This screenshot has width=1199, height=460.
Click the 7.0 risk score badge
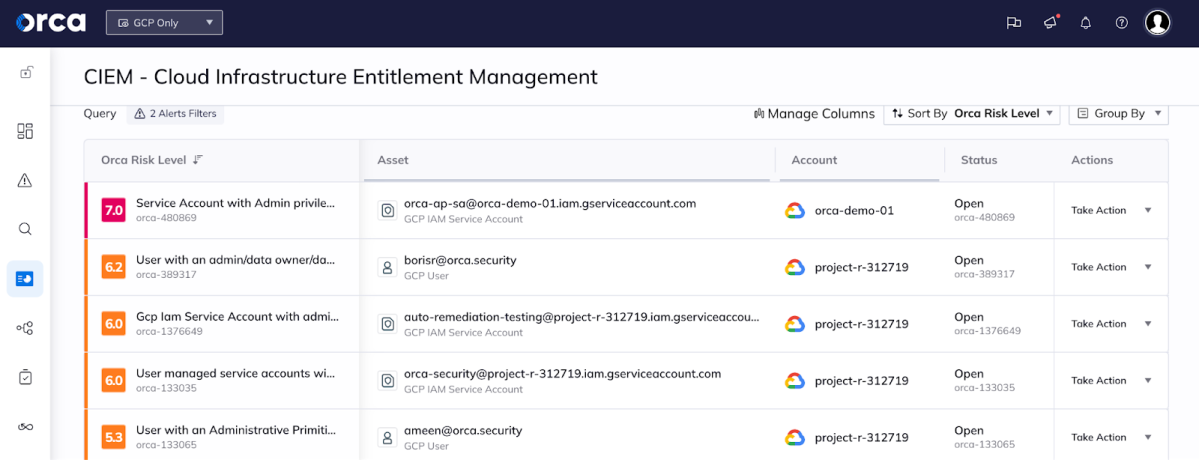(113, 210)
